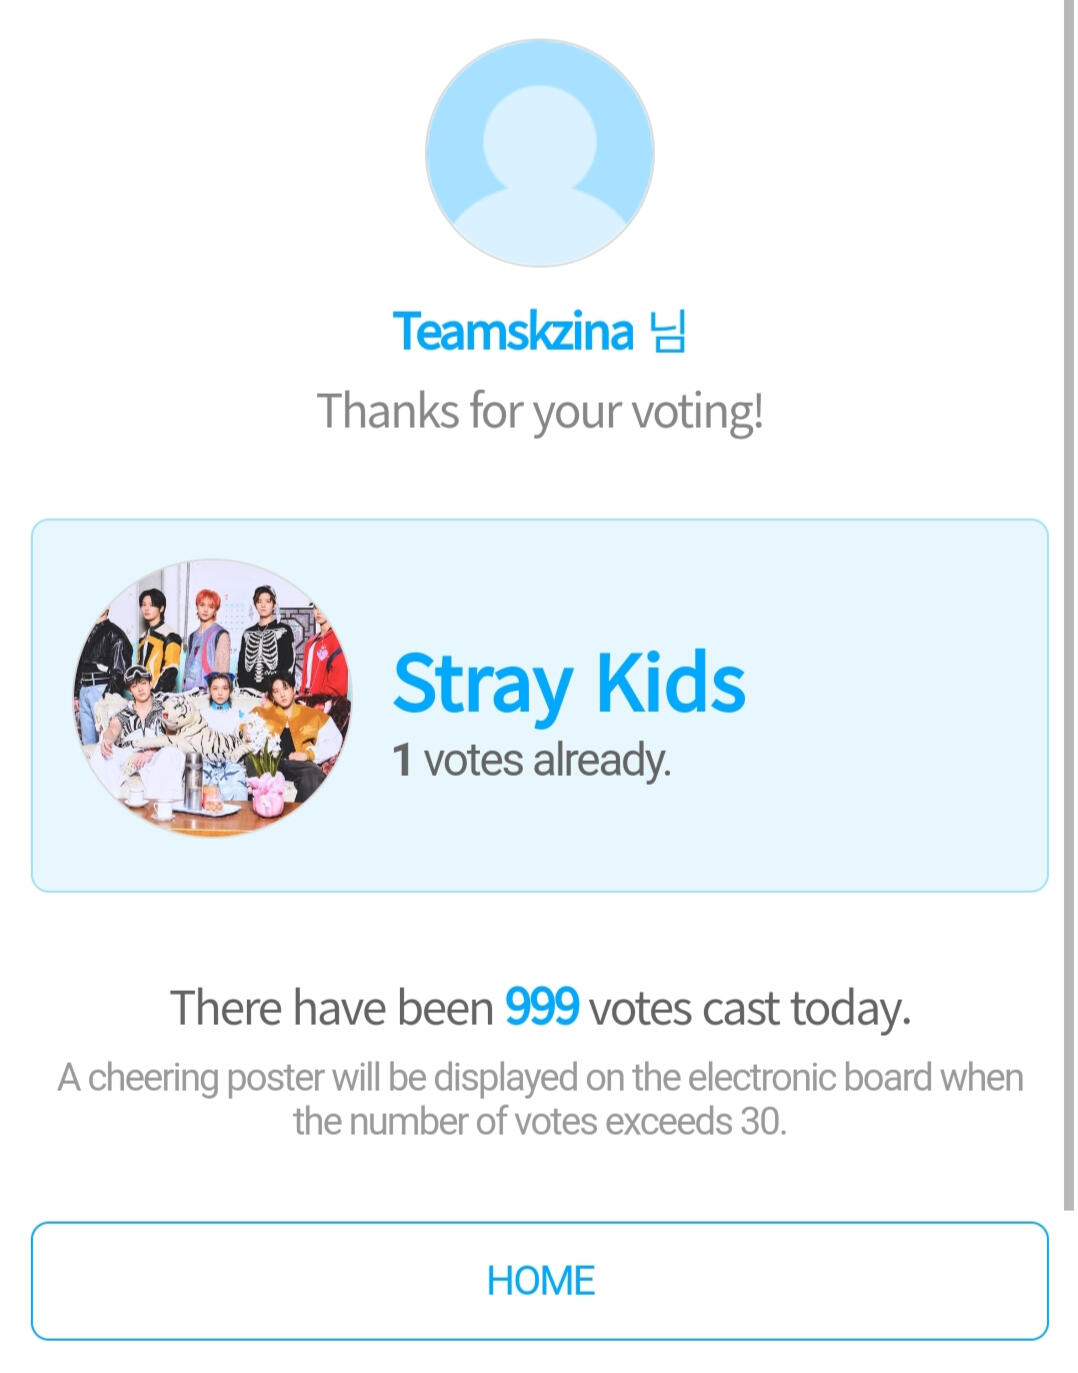Click the Teamskzina username
1078x1373 pixels.
(513, 331)
